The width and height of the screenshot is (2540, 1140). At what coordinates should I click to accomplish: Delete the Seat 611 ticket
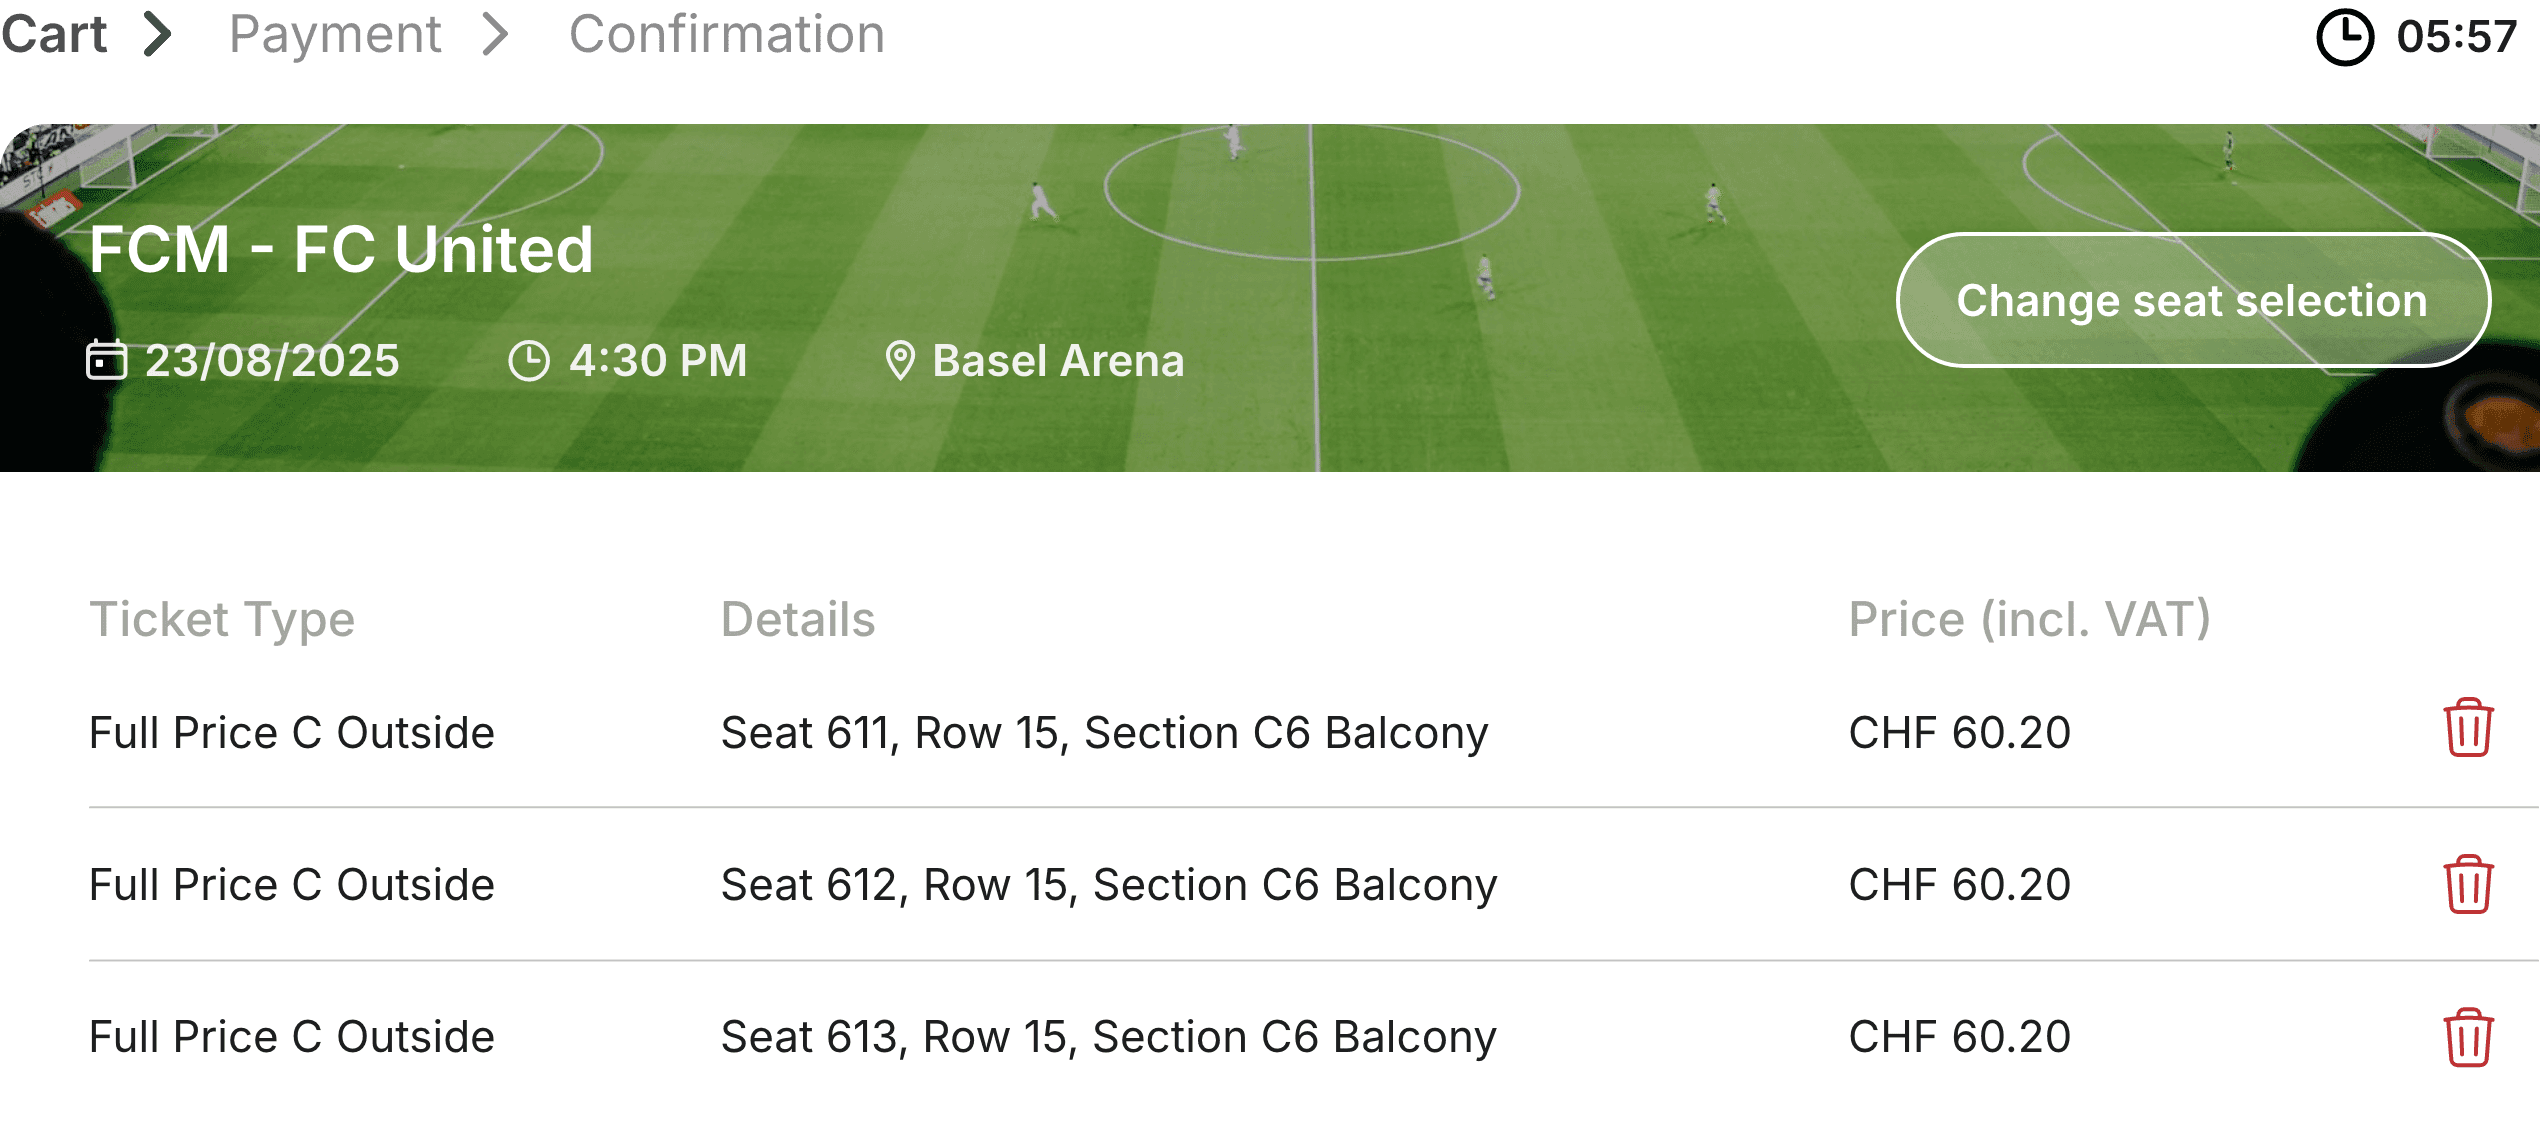click(x=2468, y=728)
